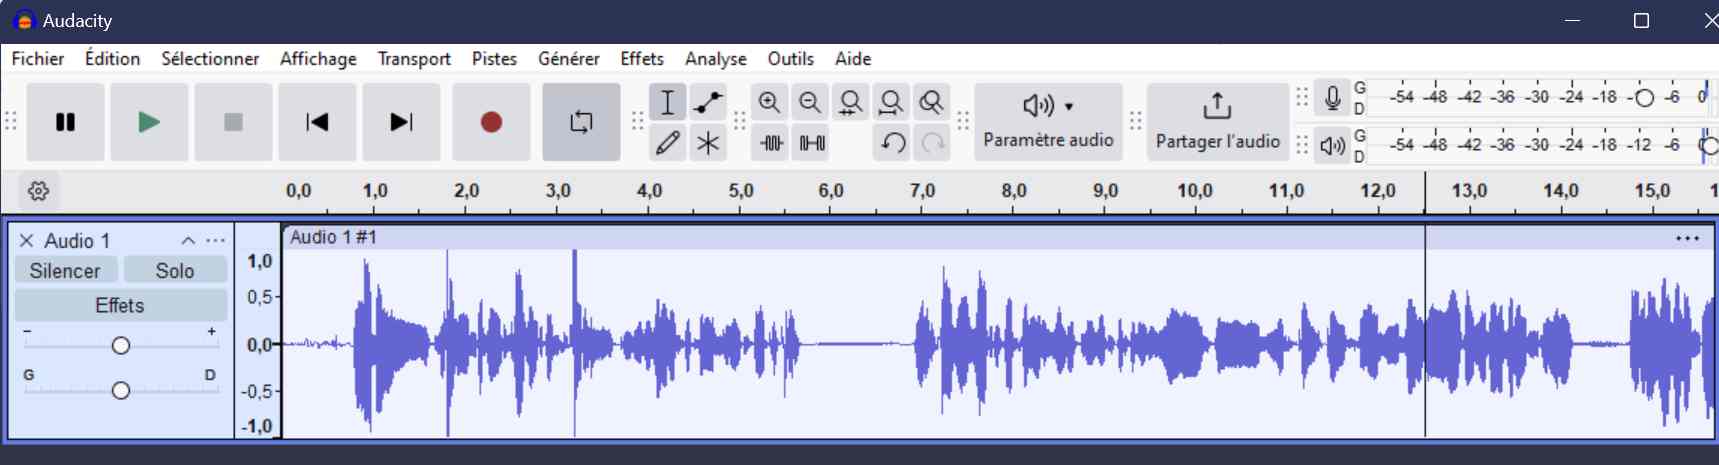Open the Fichier menu
This screenshot has width=1719, height=465.
(x=38, y=59)
